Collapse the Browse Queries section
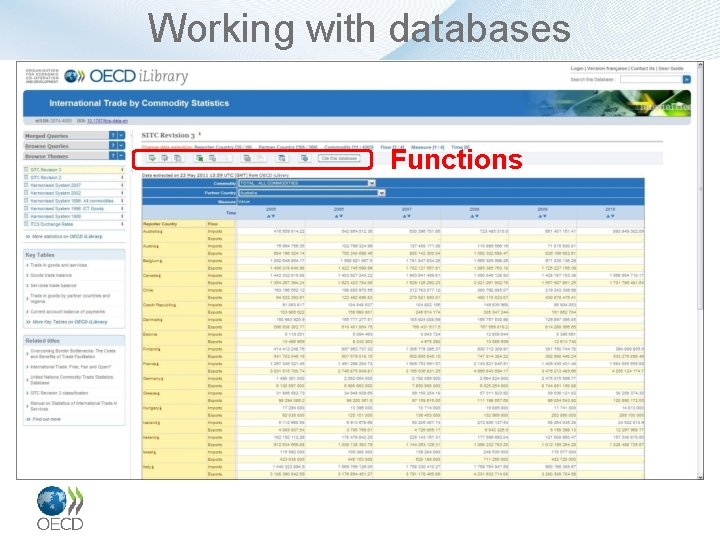This screenshot has width=720, height=540. [121, 146]
